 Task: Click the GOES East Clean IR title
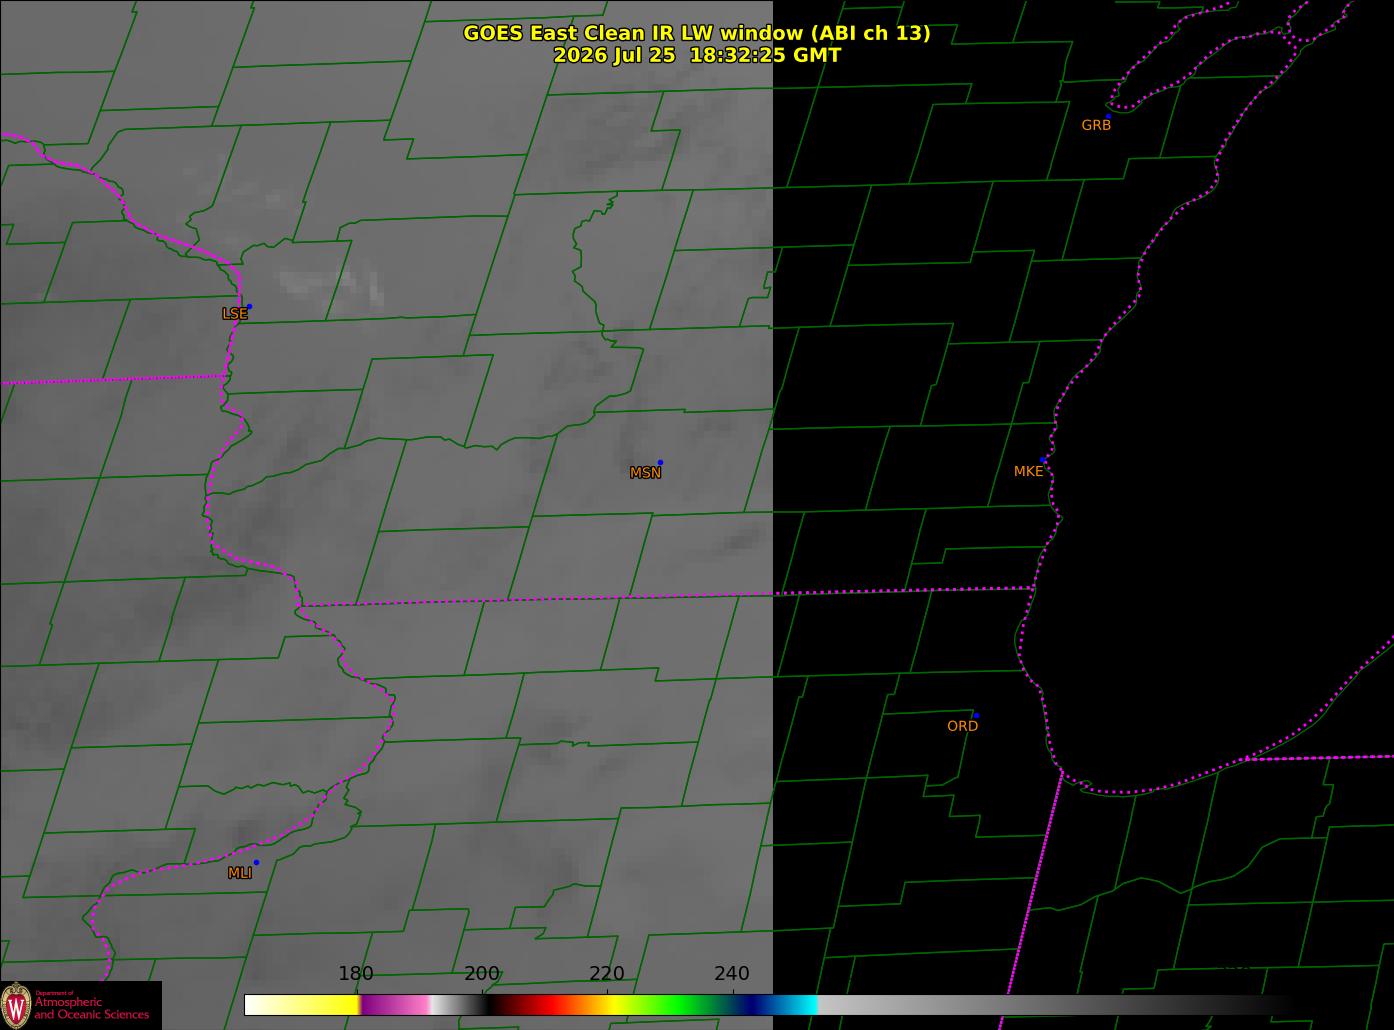pos(696,33)
